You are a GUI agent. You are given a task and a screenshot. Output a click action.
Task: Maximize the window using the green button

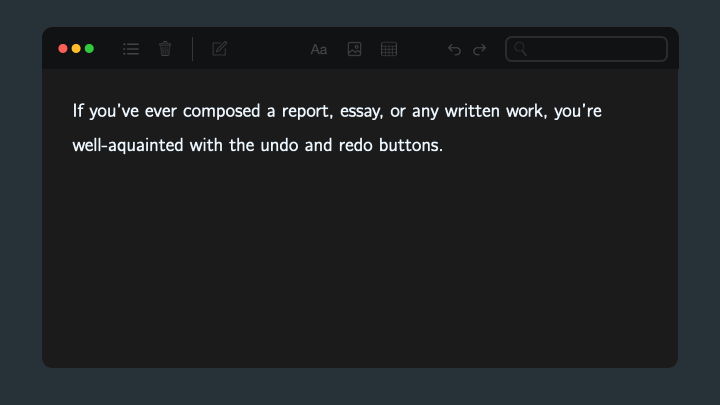[x=90, y=49]
